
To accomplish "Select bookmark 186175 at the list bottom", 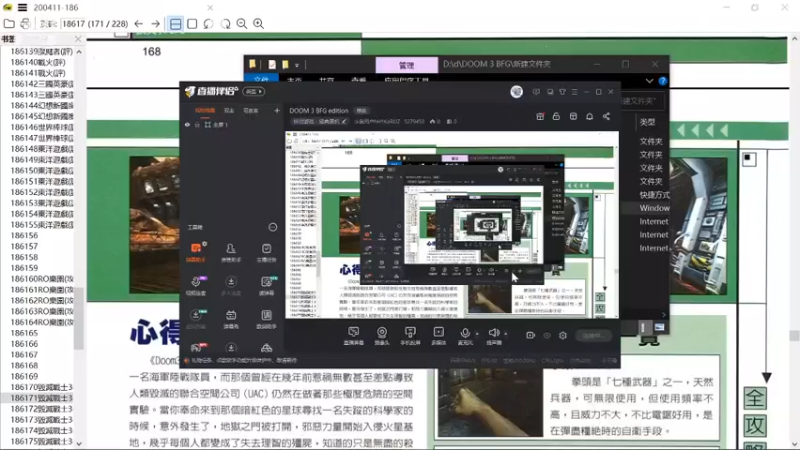I will point(42,441).
